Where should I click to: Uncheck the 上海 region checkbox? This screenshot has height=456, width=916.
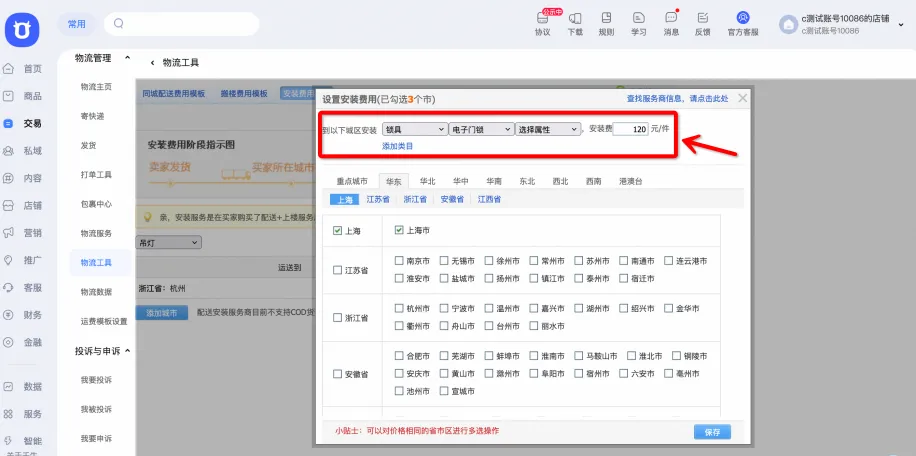pyautogui.click(x=337, y=231)
